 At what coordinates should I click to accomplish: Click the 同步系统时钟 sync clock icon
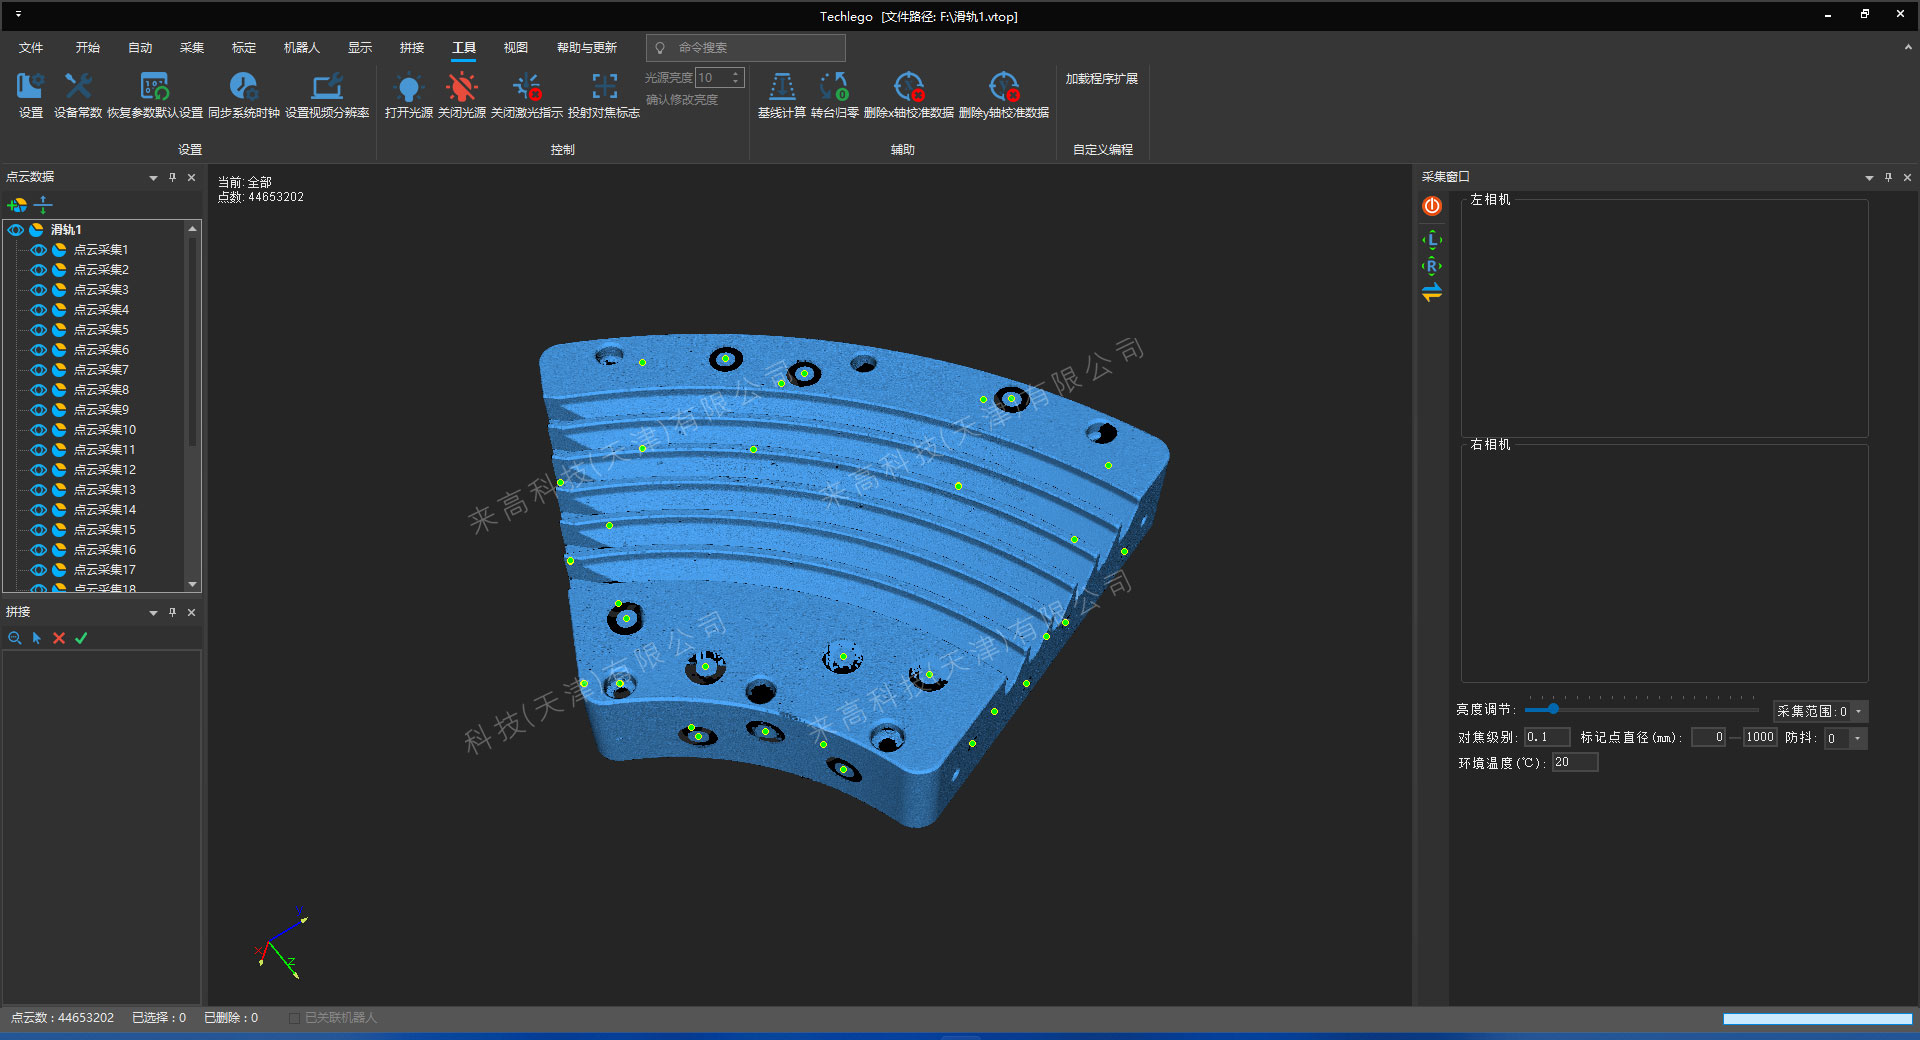(x=243, y=88)
